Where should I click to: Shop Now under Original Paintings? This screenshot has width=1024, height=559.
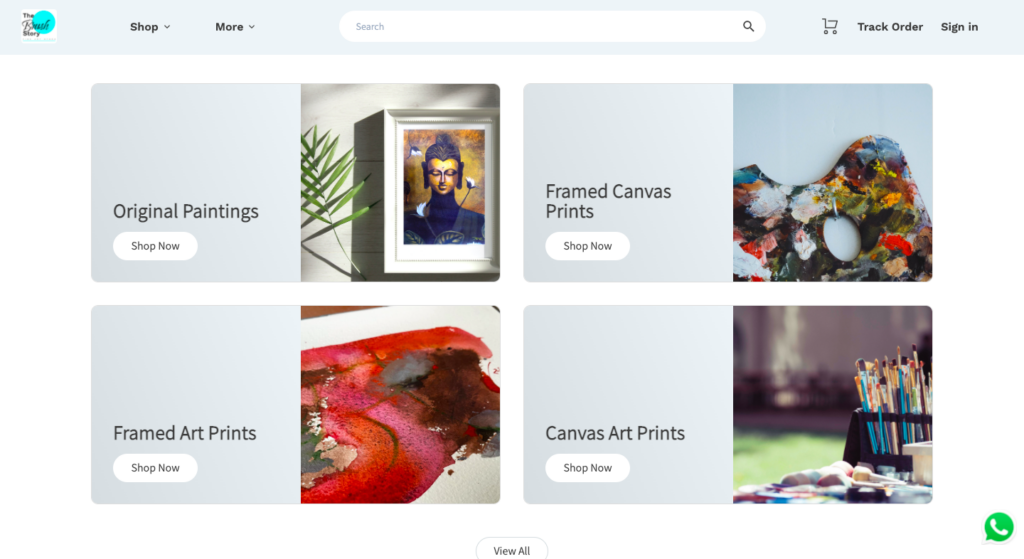click(x=155, y=246)
